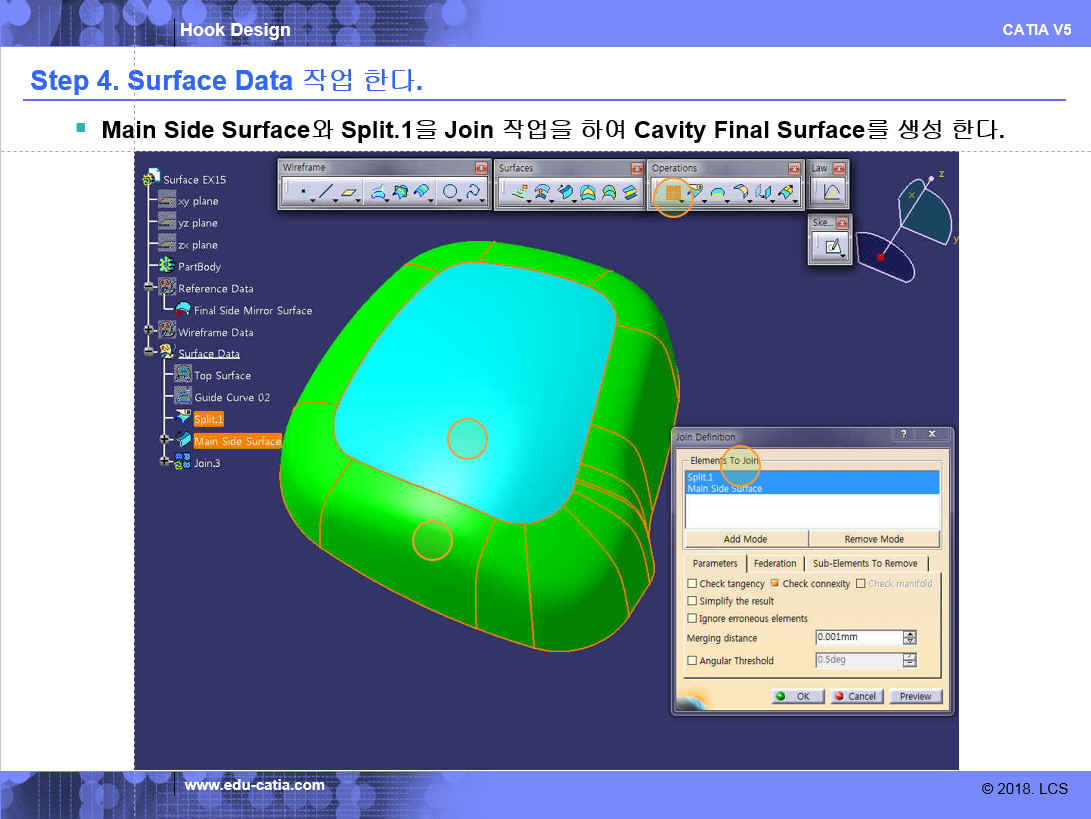Pick the Plane tool in Wireframe toolbar
Viewport: 1091px width, 819px height.
pos(349,192)
